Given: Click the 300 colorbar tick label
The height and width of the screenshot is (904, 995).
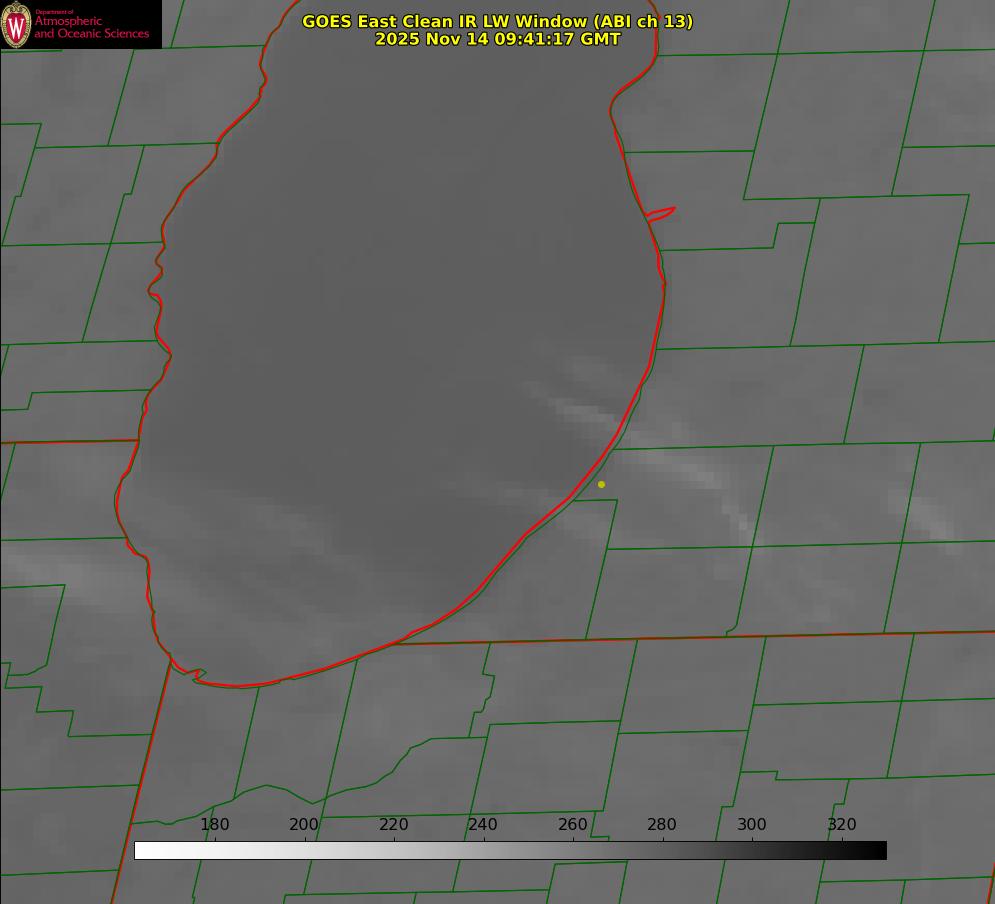Looking at the screenshot, I should pos(752,825).
